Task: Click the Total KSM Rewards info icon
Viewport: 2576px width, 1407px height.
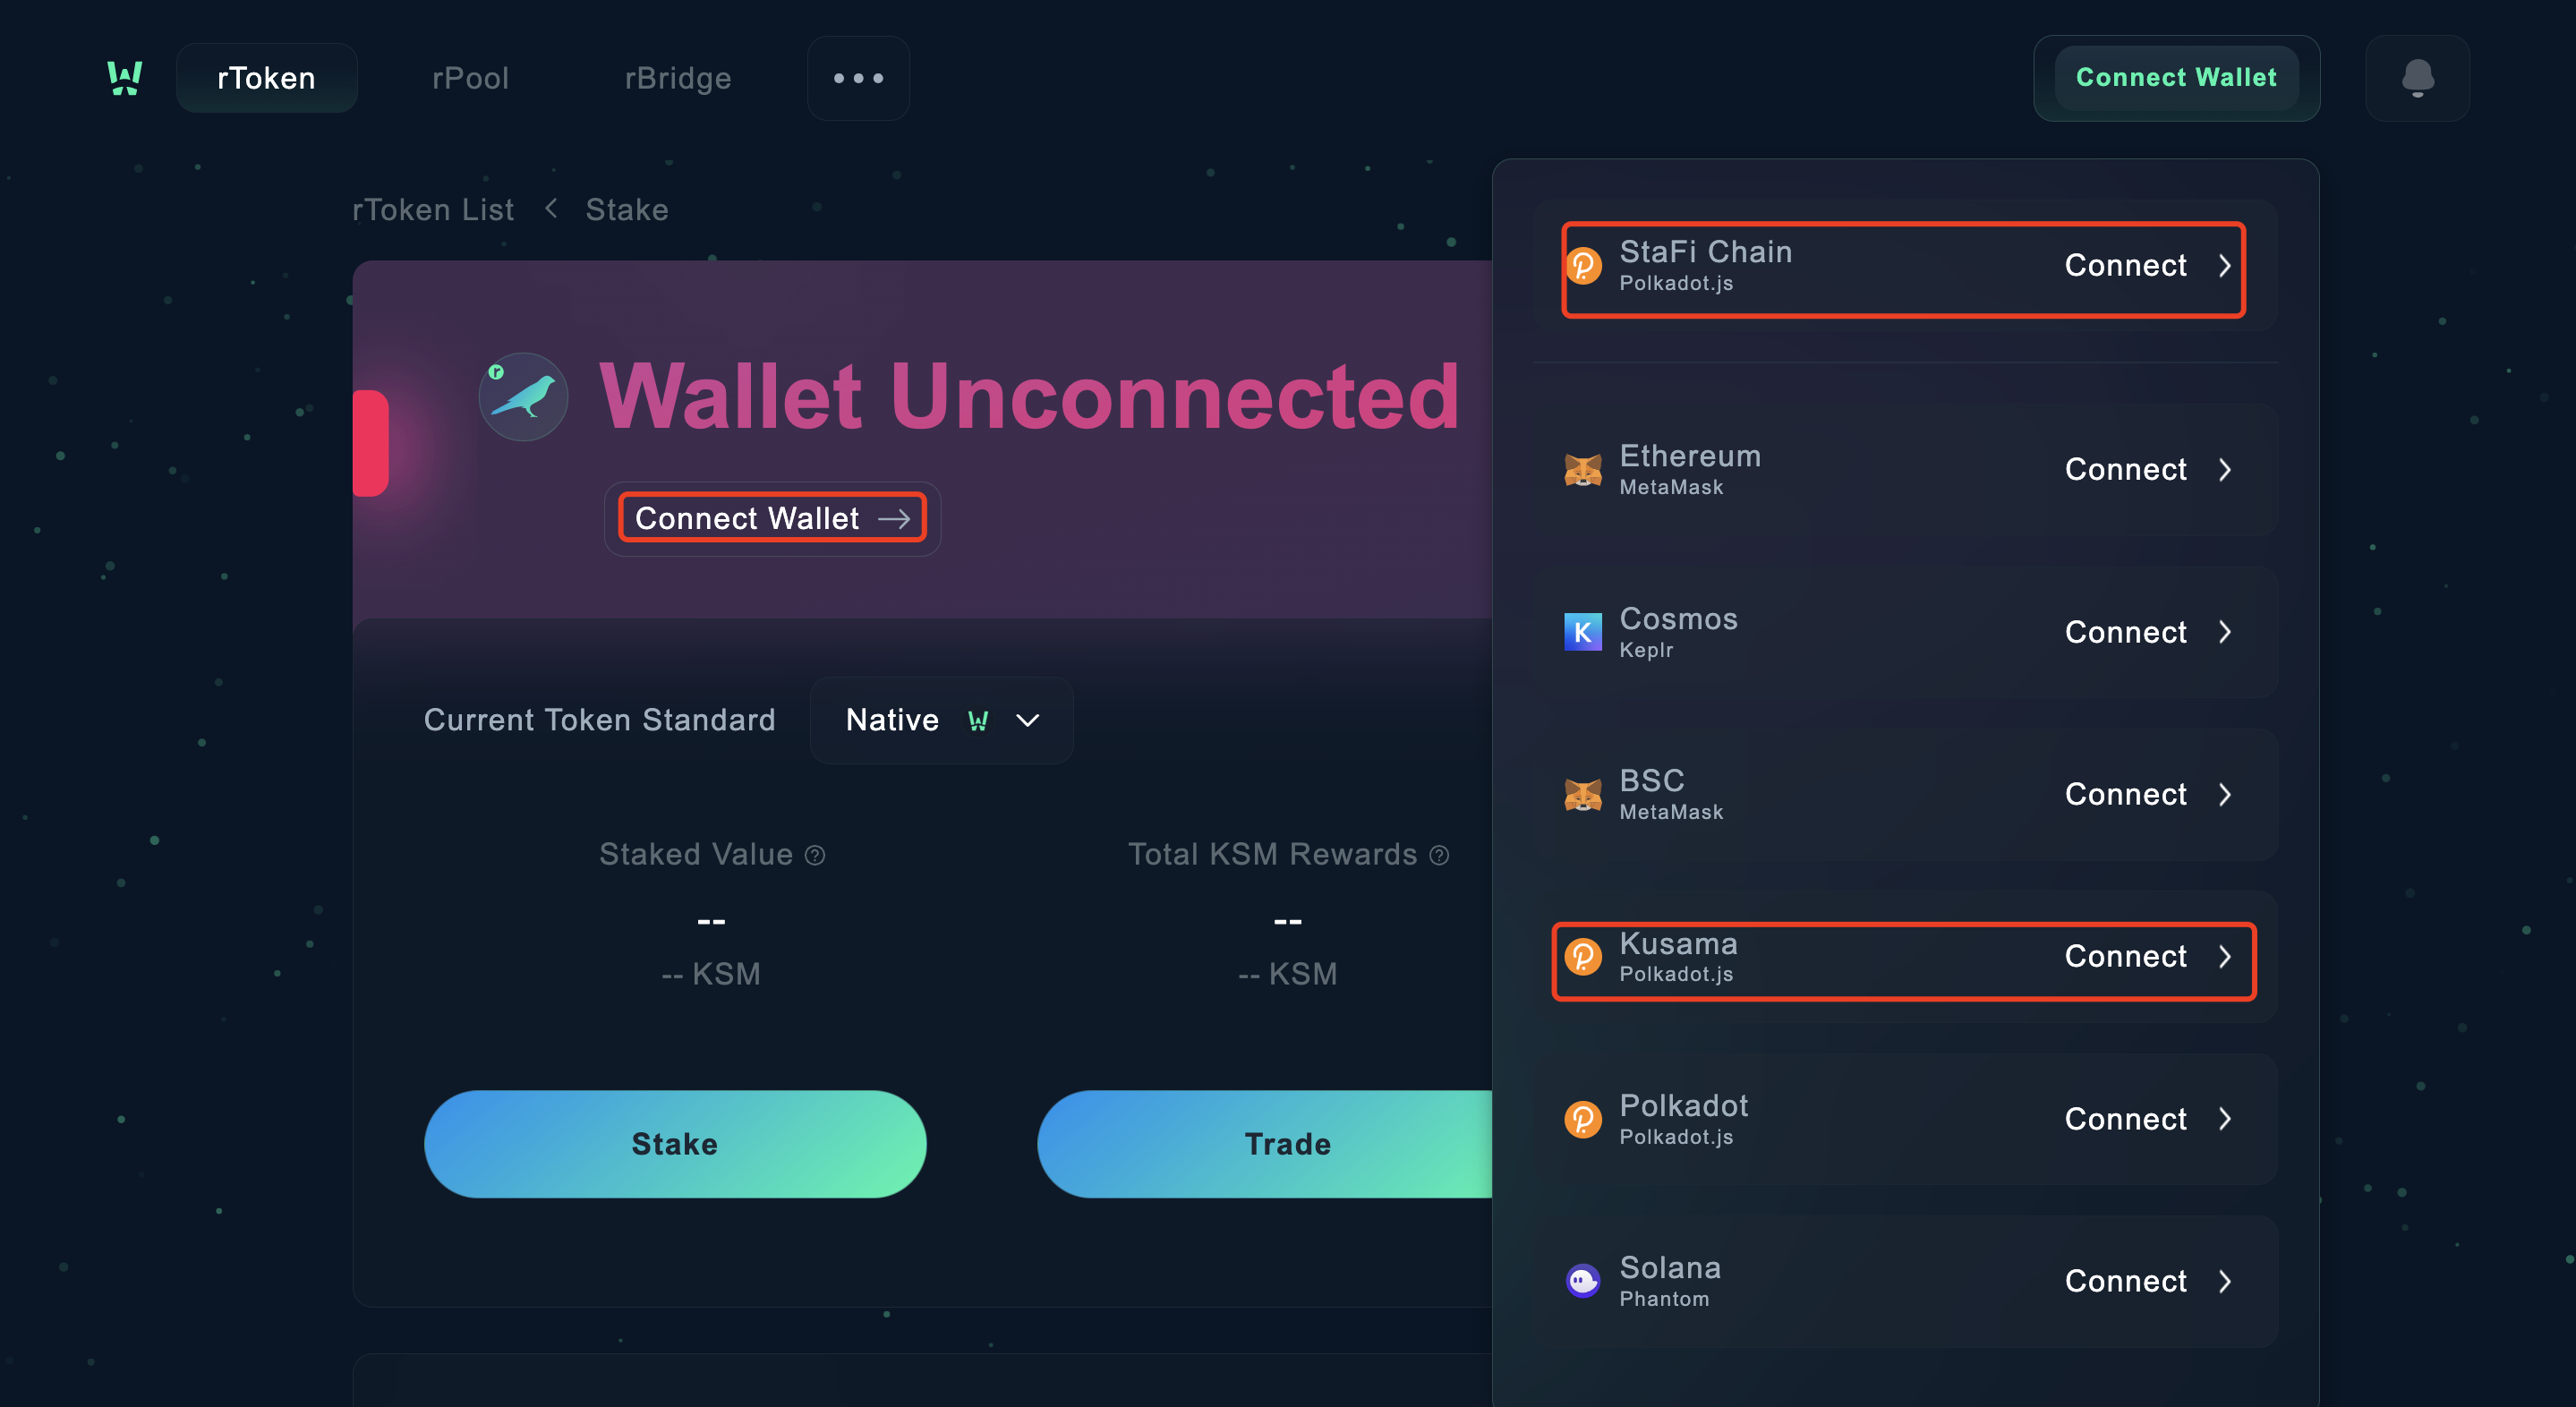Action: coord(1439,855)
